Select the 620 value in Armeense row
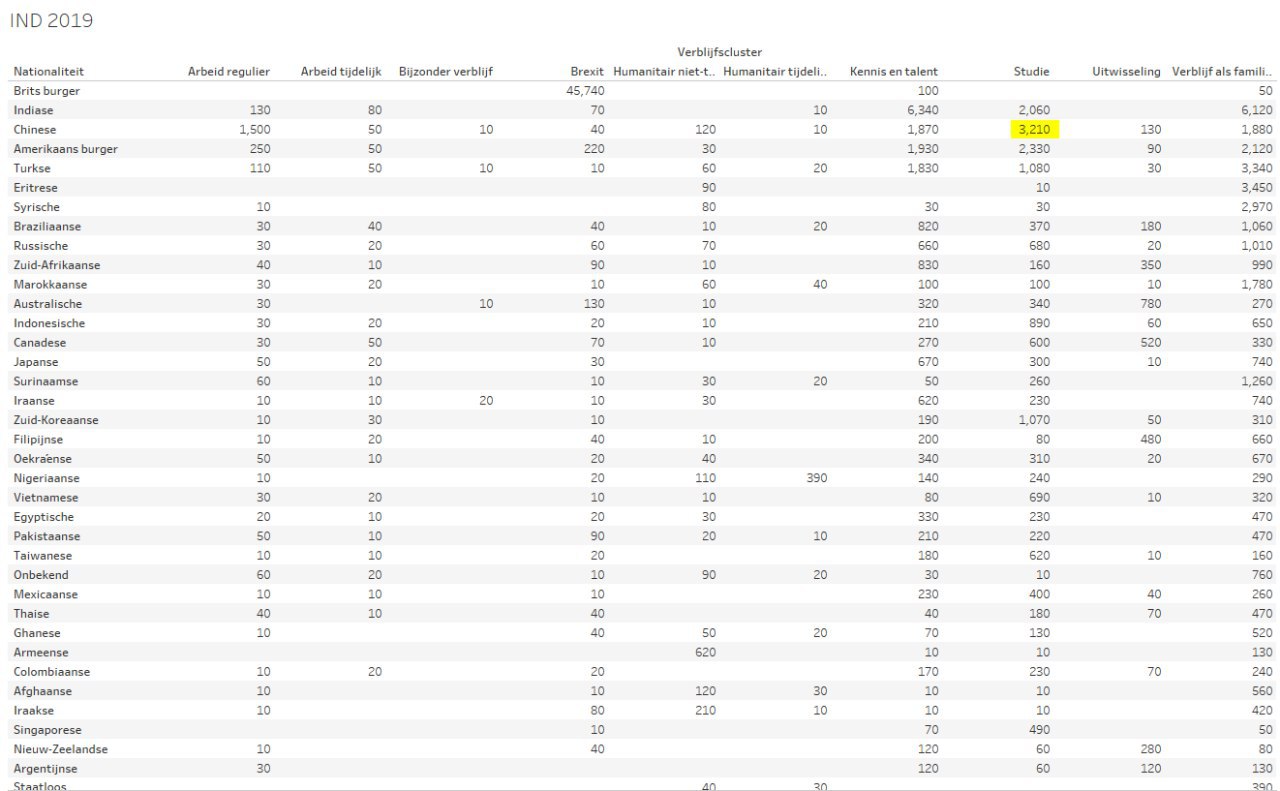1280x791 pixels. pyautogui.click(x=706, y=652)
